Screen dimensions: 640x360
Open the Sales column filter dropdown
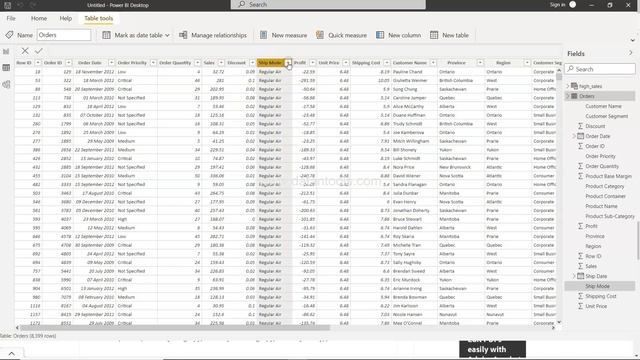coord(221,63)
